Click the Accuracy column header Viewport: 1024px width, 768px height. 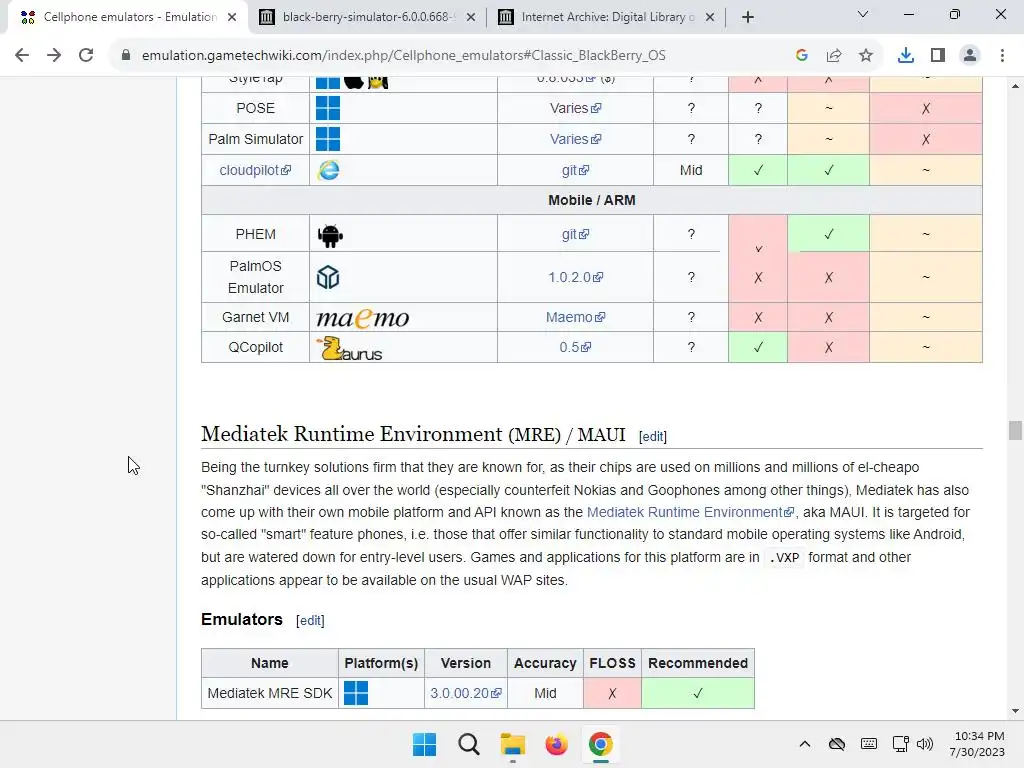click(545, 664)
